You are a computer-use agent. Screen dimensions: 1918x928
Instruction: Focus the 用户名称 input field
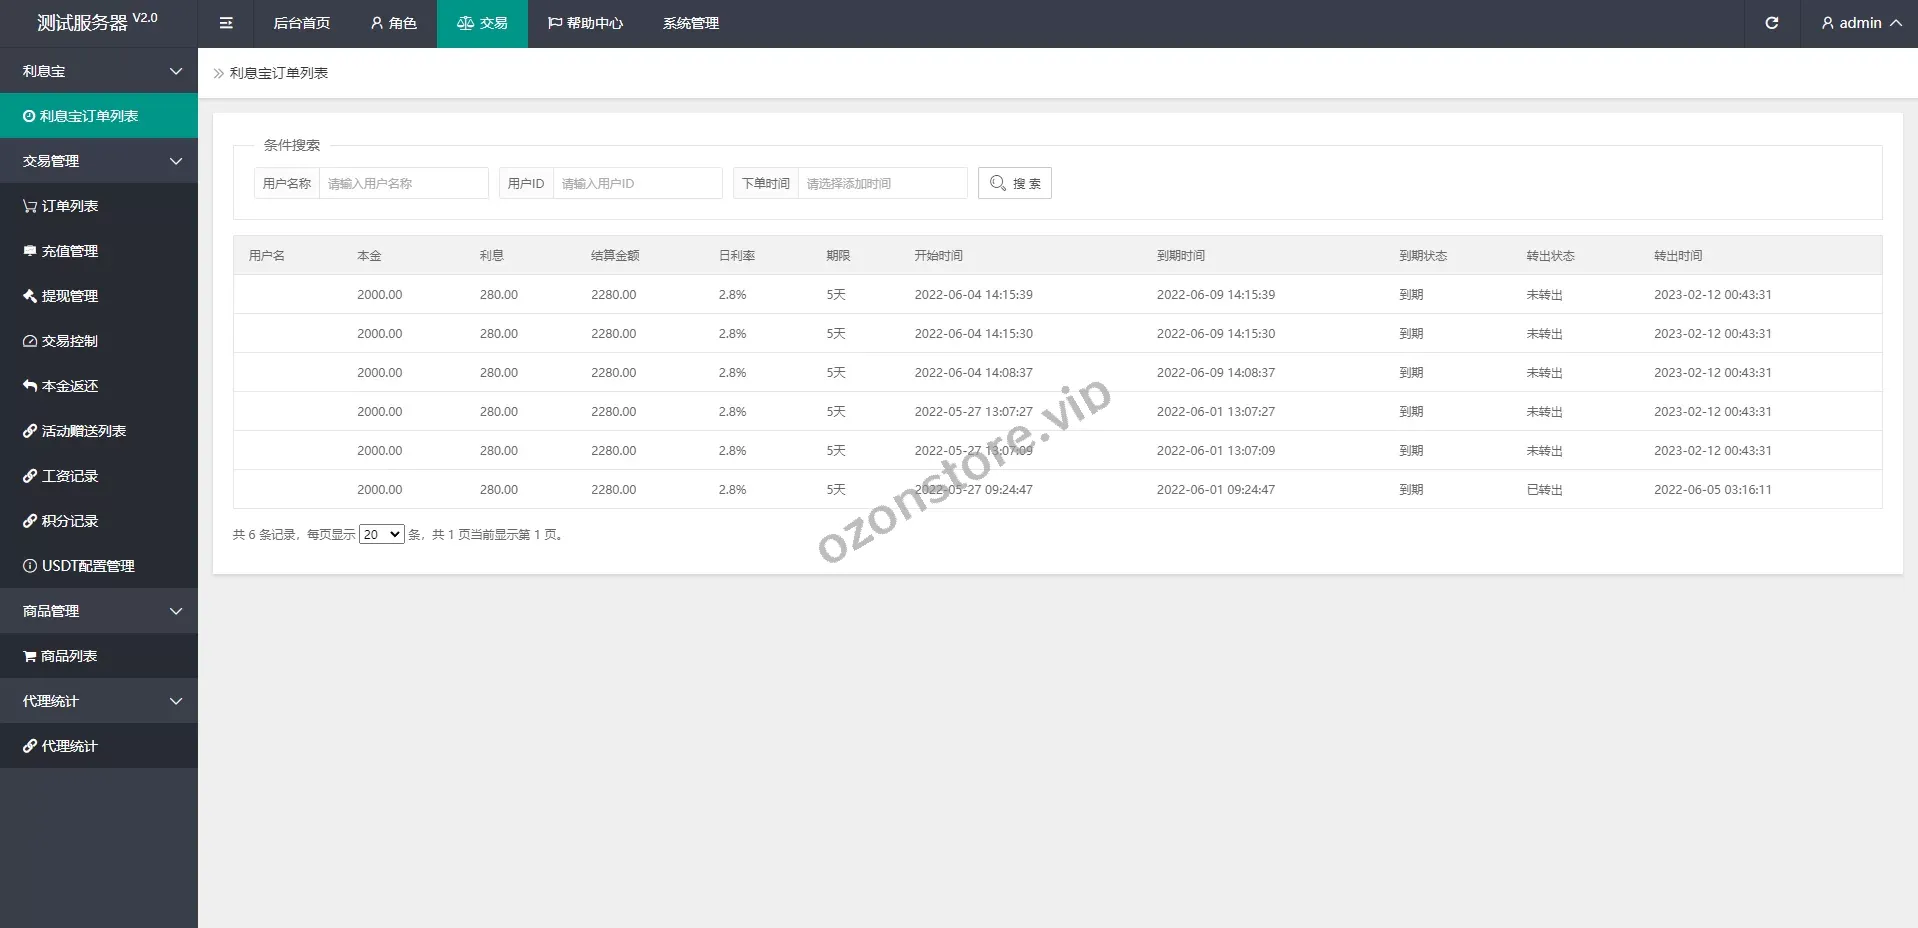[403, 183]
